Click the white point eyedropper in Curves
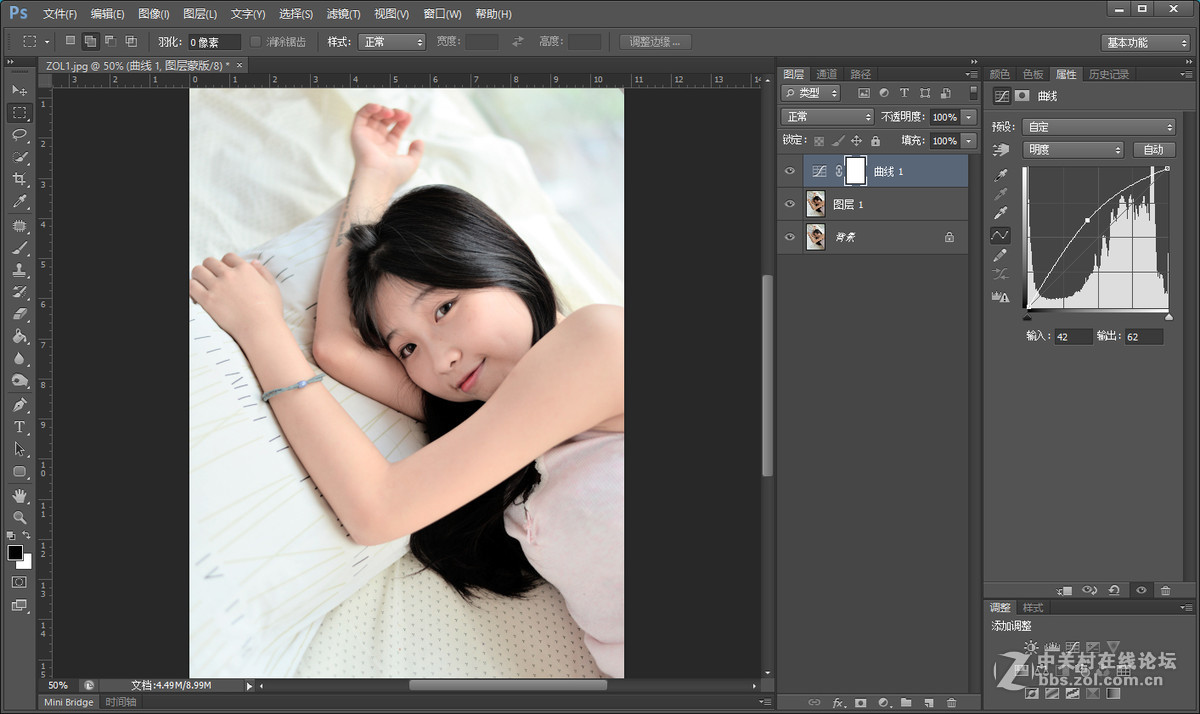 click(1000, 214)
